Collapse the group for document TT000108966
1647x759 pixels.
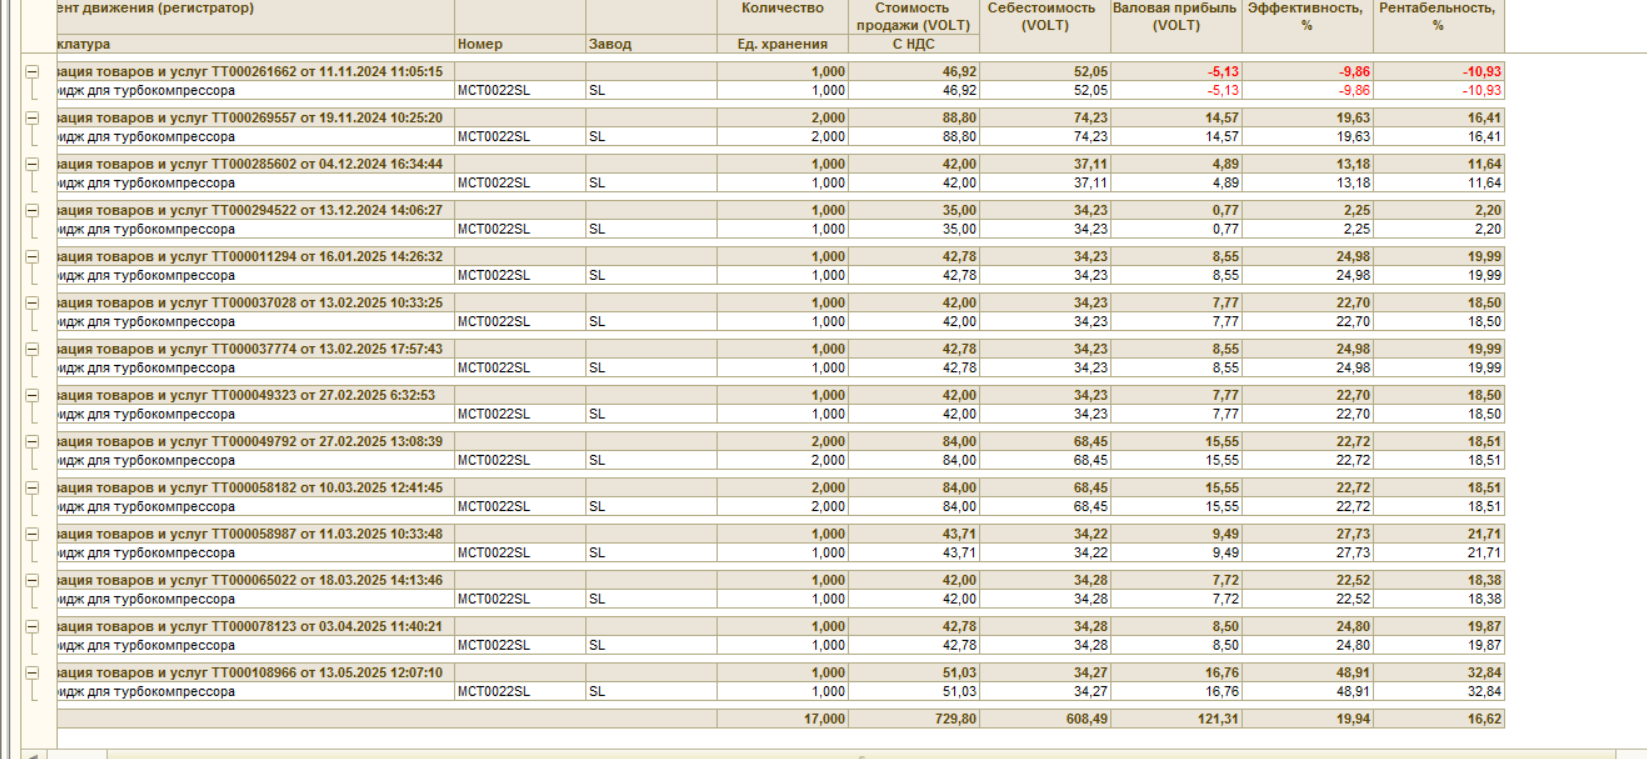pos(32,673)
